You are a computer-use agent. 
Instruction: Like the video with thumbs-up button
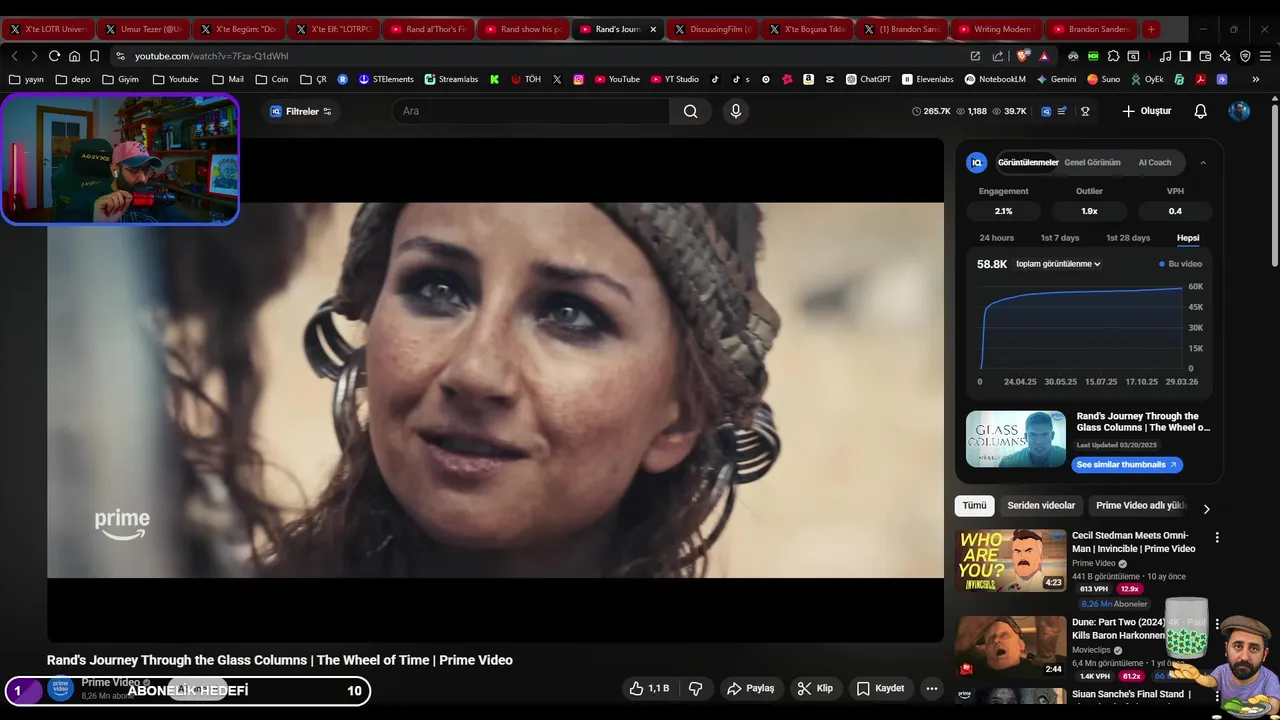[x=649, y=688]
